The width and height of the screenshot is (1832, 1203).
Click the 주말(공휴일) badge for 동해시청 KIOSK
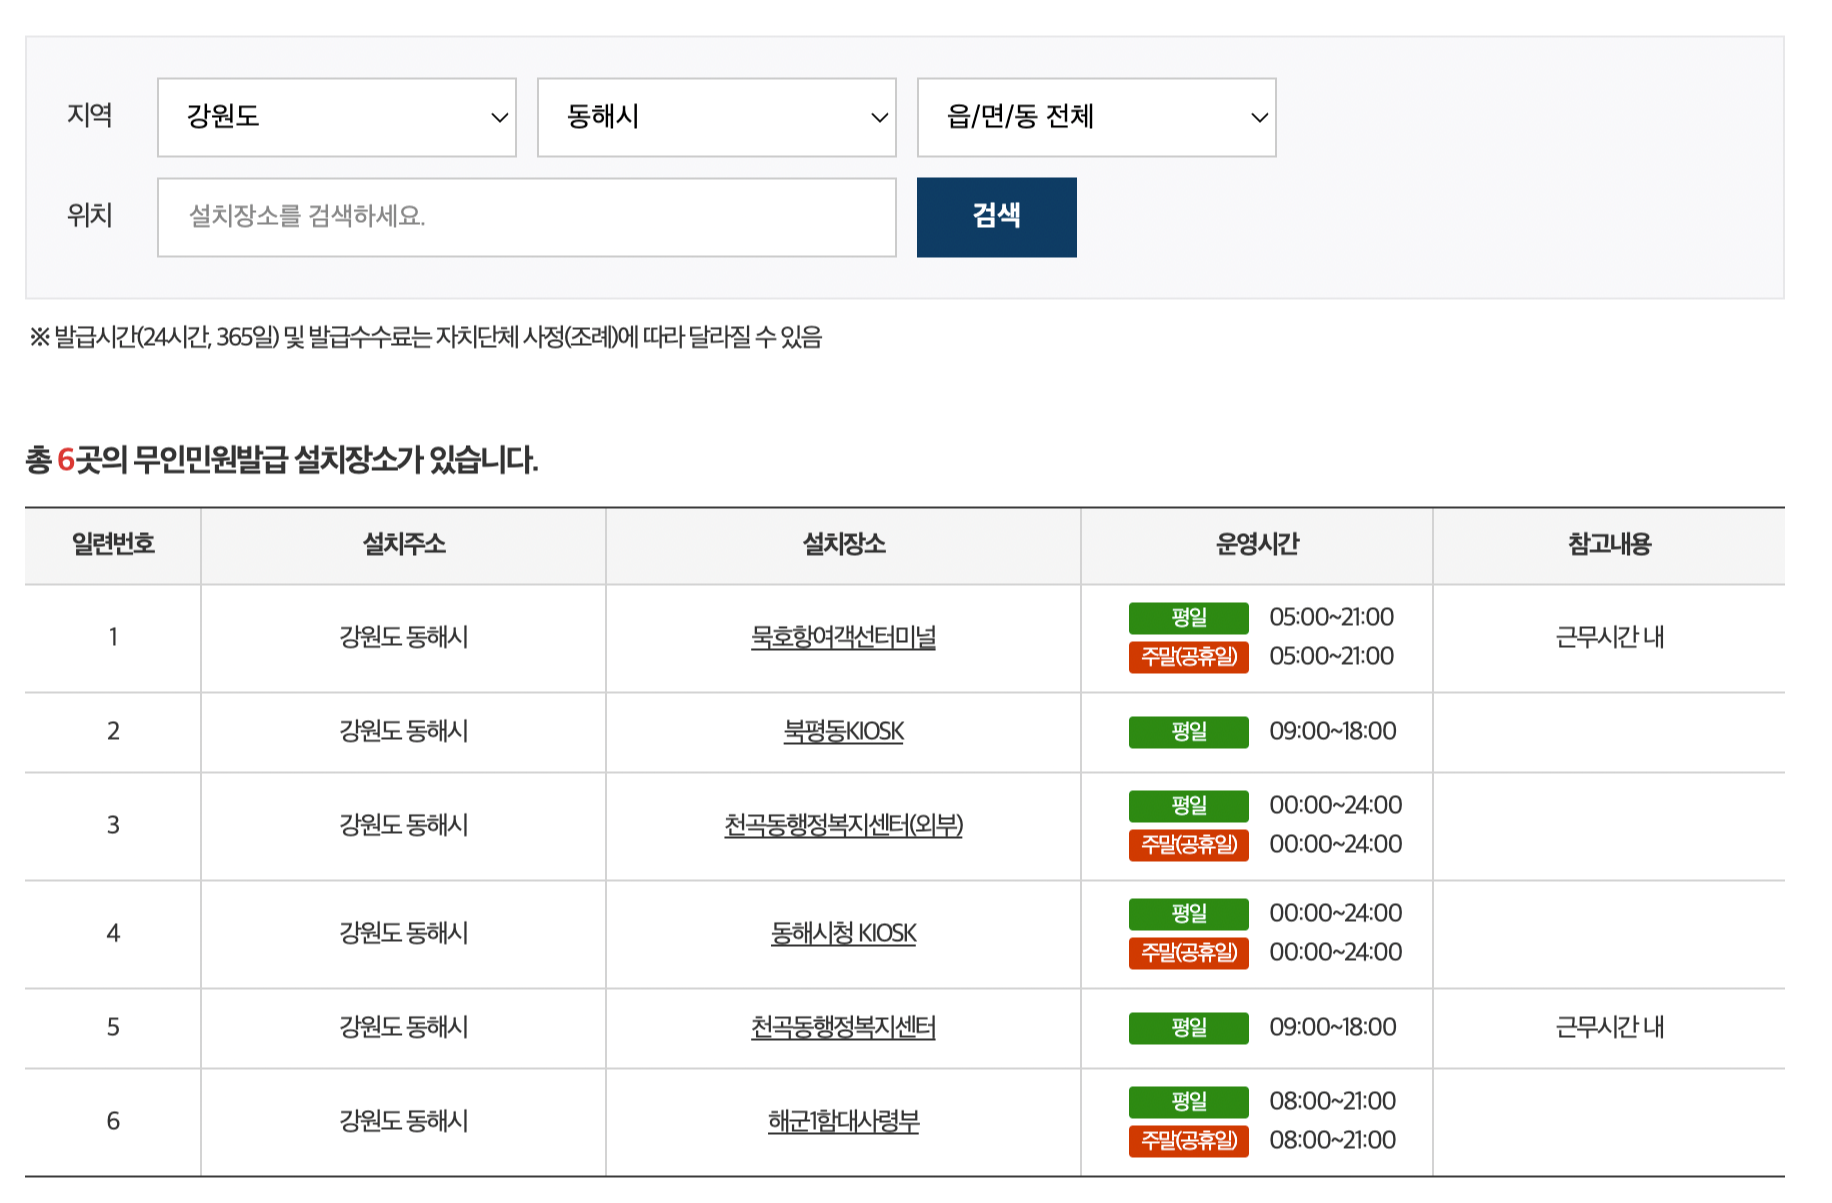click(1188, 953)
